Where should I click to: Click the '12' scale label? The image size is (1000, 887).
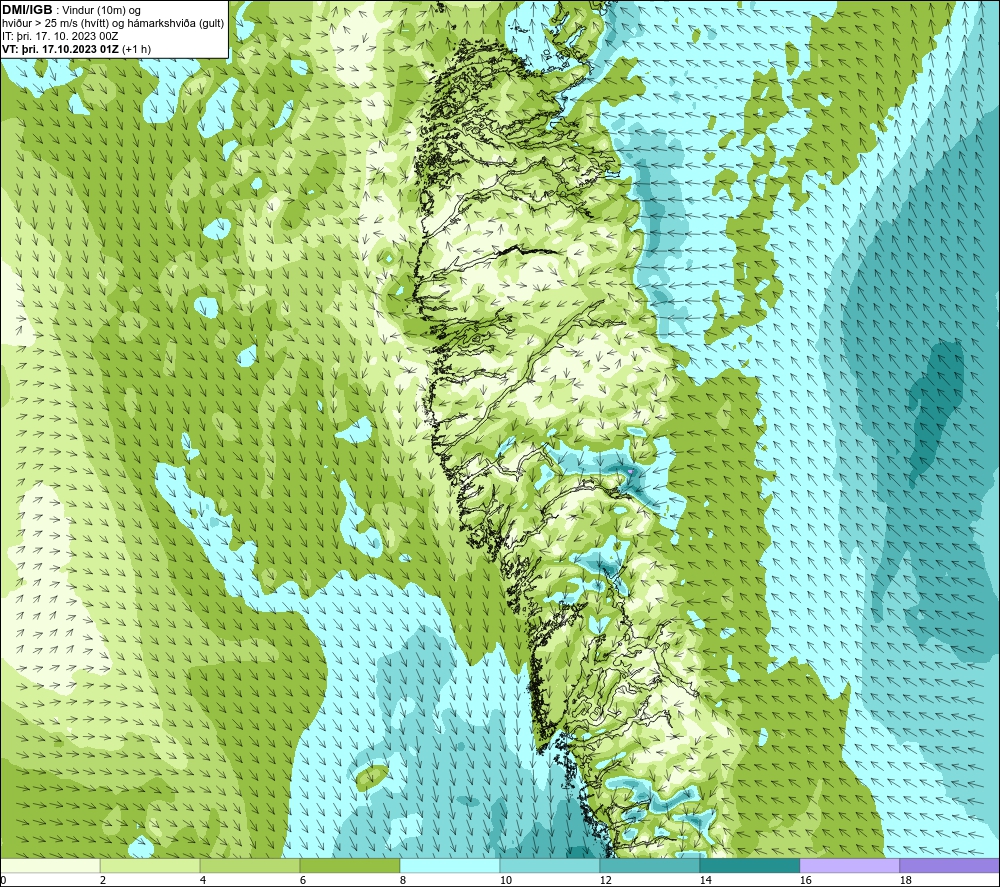[605, 881]
